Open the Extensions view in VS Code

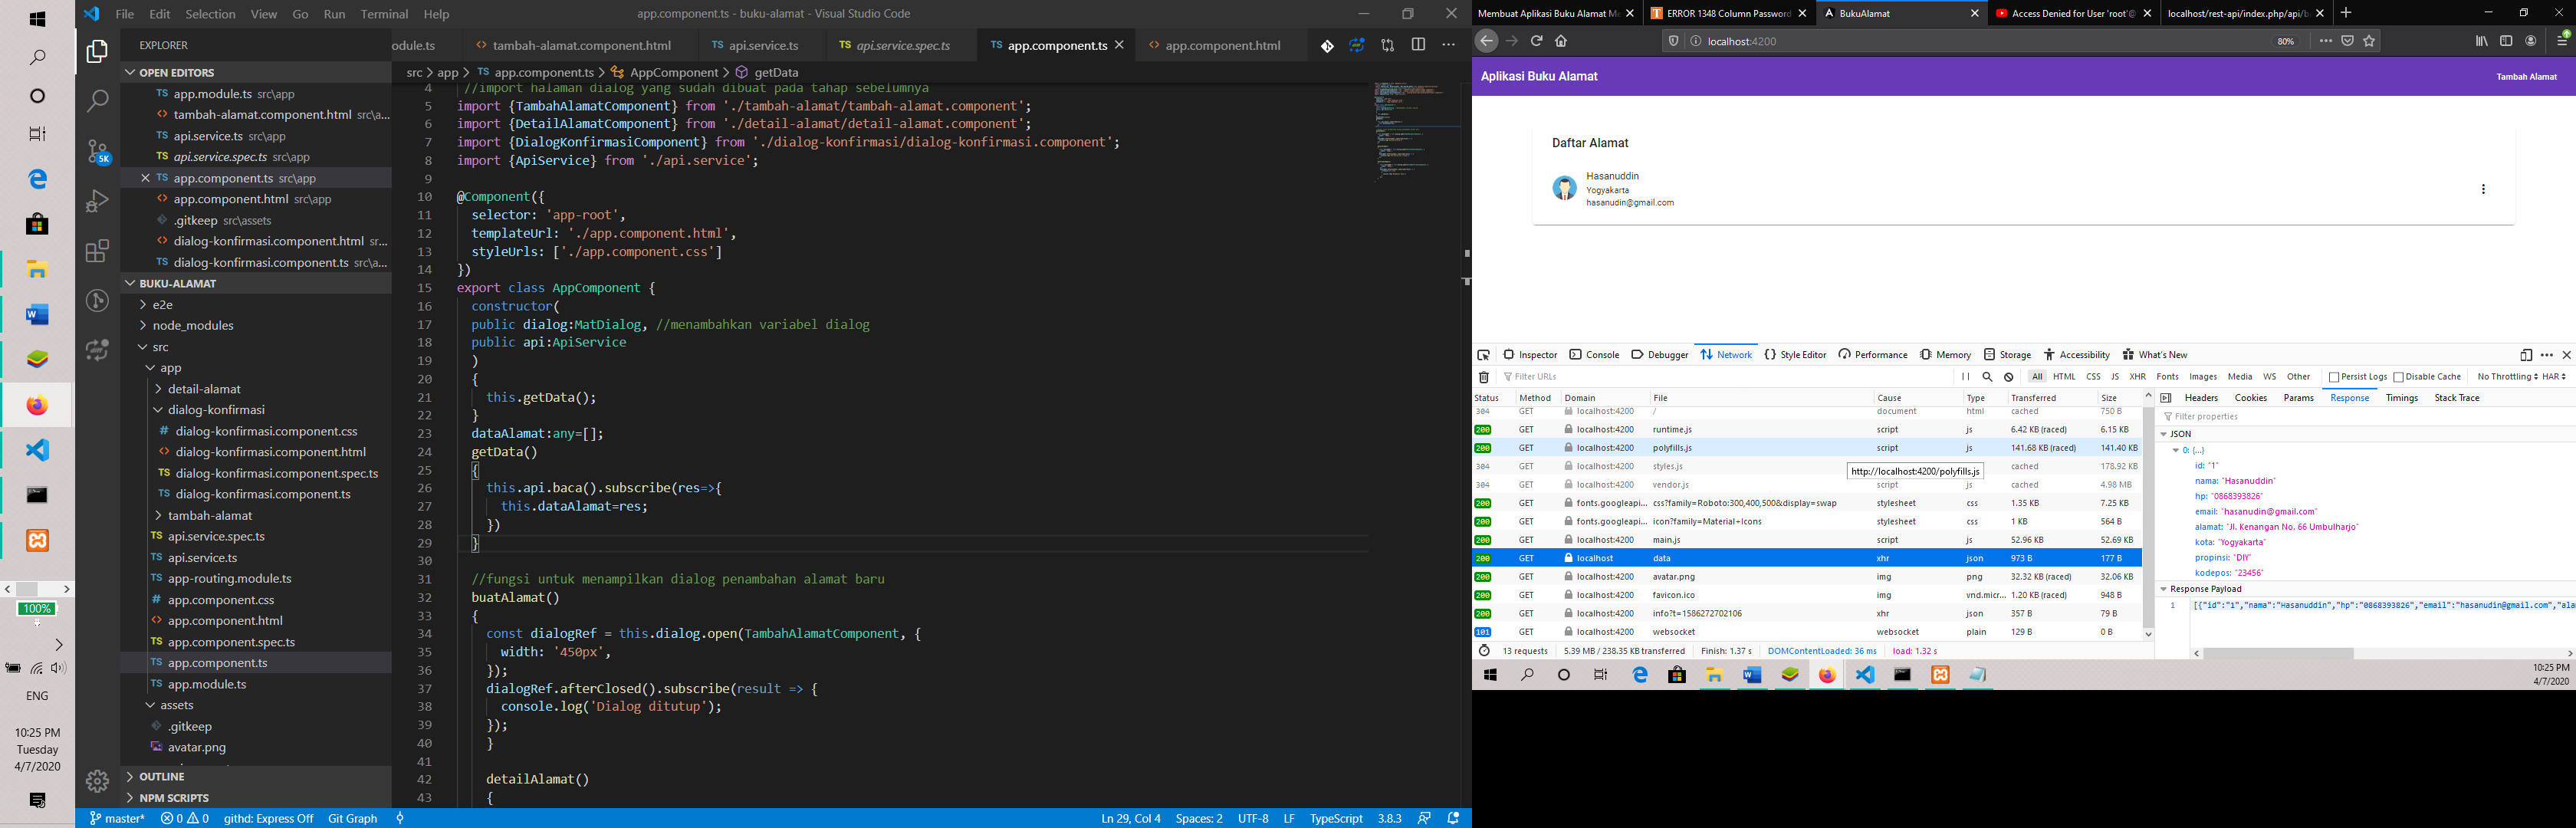point(97,251)
